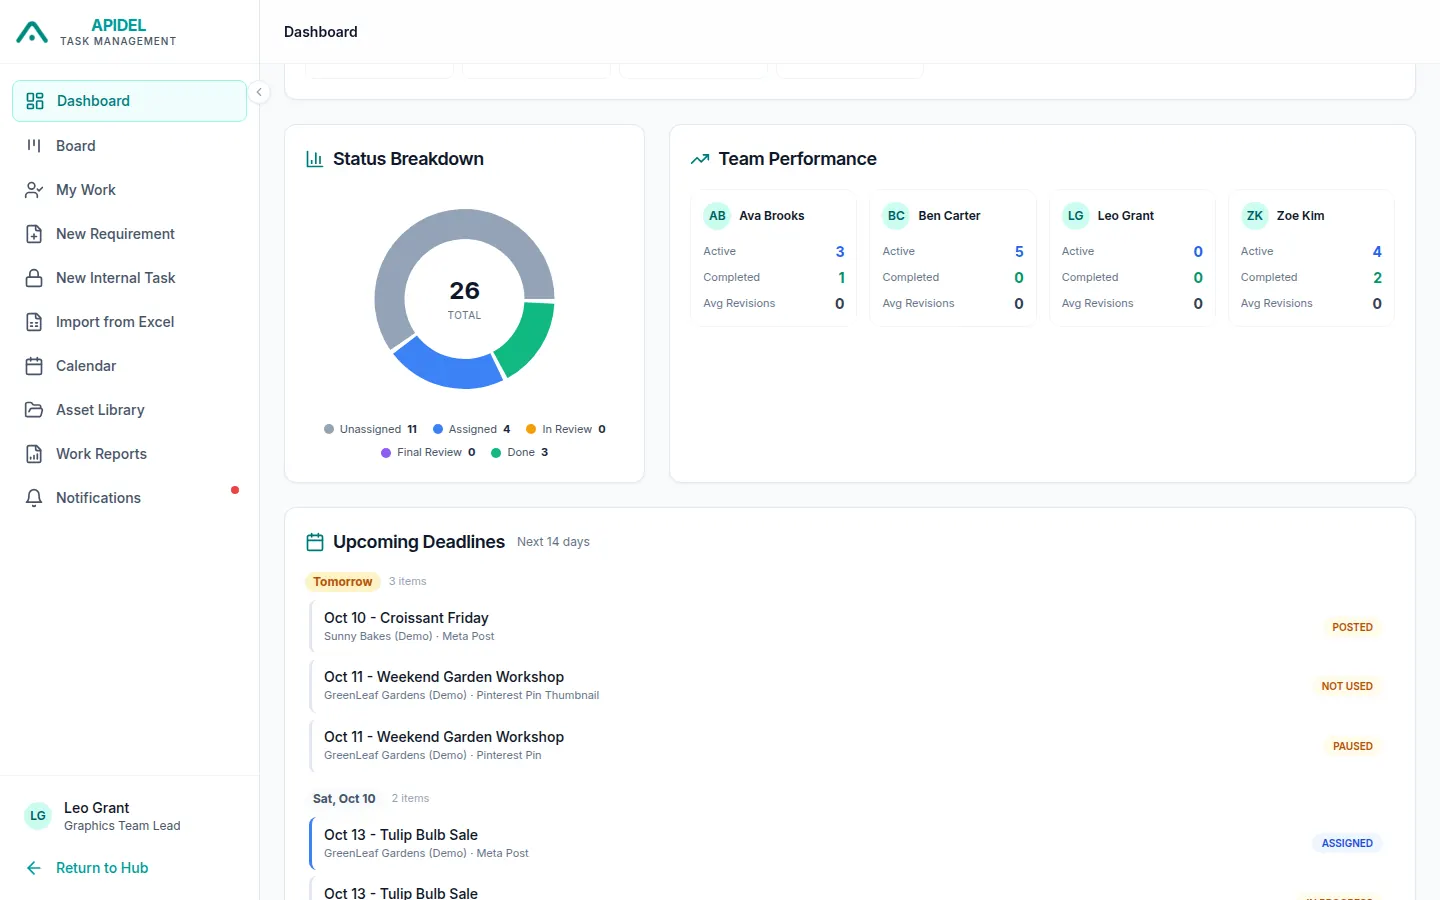Click the LG avatar in Team Performance
The image size is (1440, 900).
click(x=1076, y=216)
